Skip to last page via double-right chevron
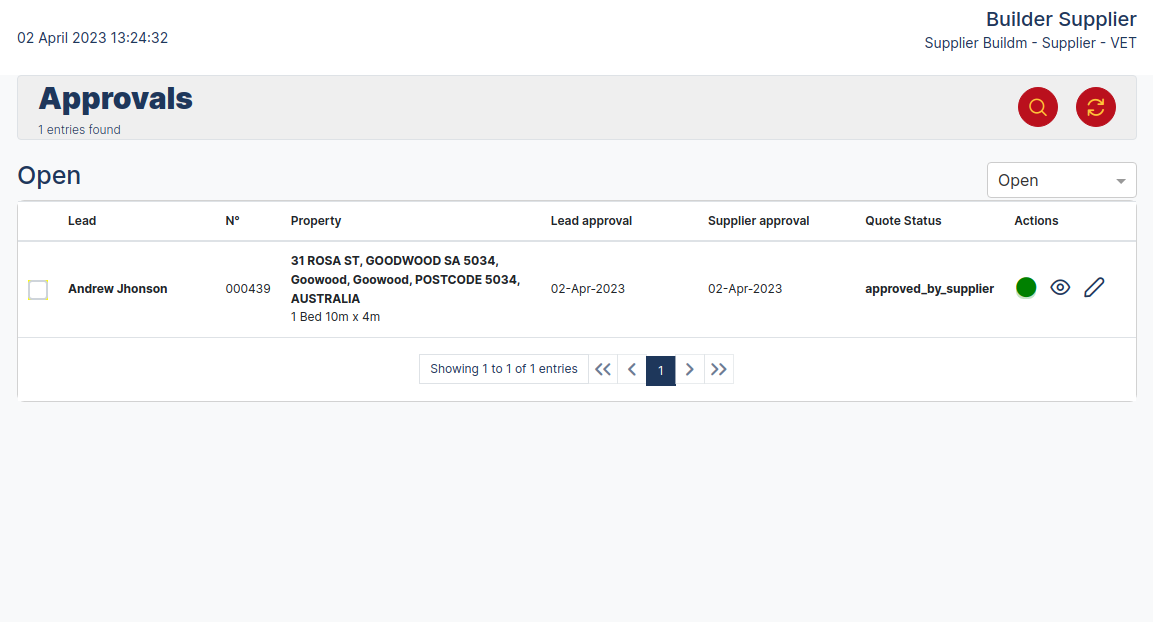This screenshot has height=622, width=1153. pos(719,369)
